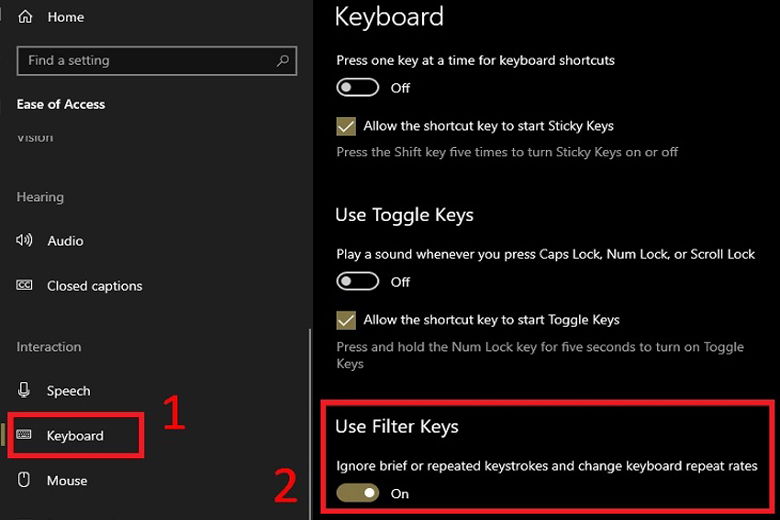
Task: Uncheck shortcut key to start Sticky Keys
Action: (346, 127)
